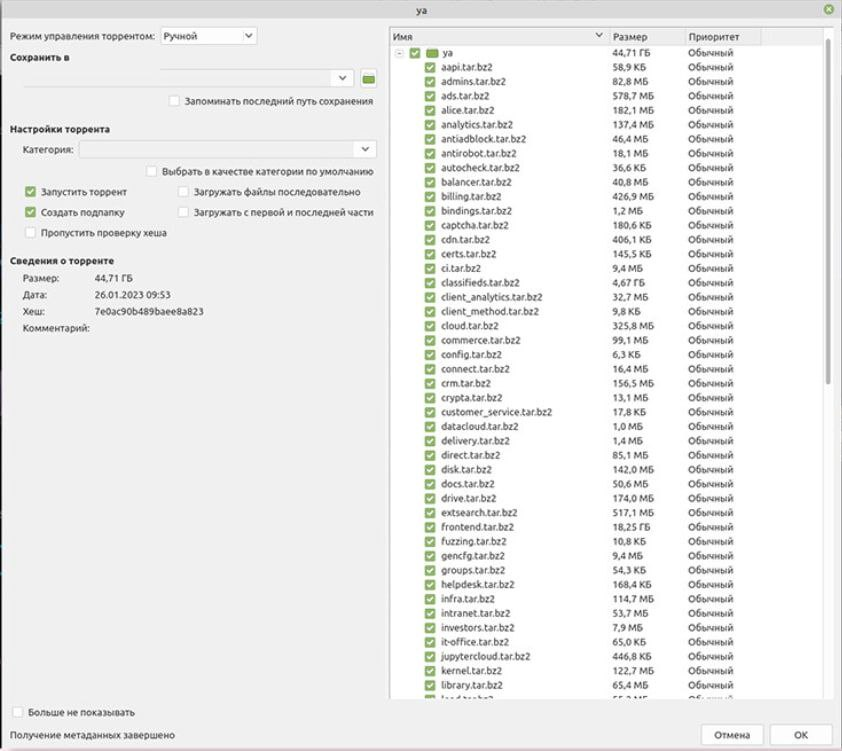The width and height of the screenshot is (842, 751).
Task: Select the direct.tar.bz2 row
Action: pyautogui.click(x=606, y=455)
